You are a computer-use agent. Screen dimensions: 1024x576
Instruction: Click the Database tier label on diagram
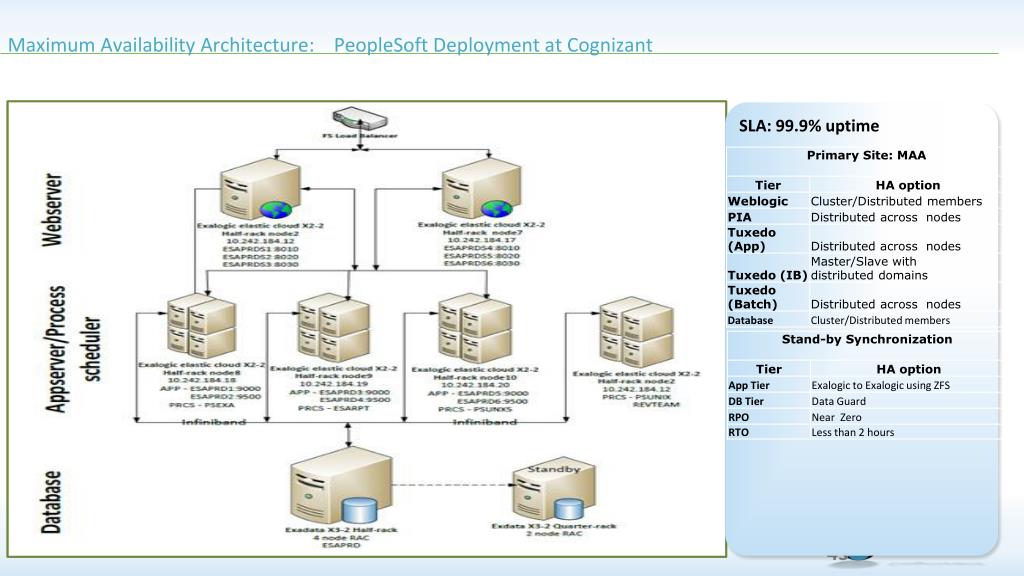[51, 502]
